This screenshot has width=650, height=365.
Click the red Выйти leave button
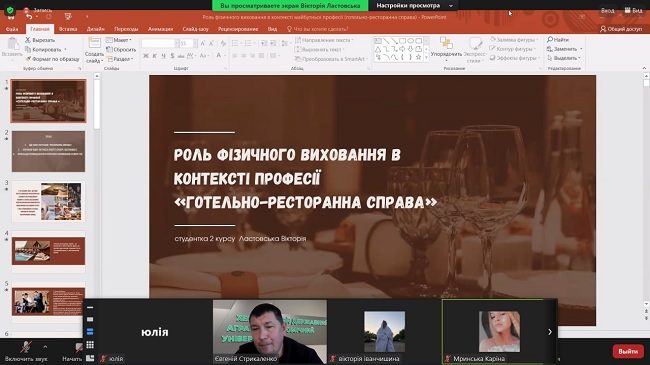628,351
